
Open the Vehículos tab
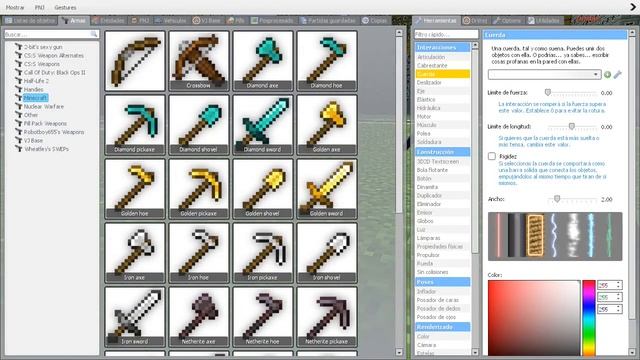171,20
